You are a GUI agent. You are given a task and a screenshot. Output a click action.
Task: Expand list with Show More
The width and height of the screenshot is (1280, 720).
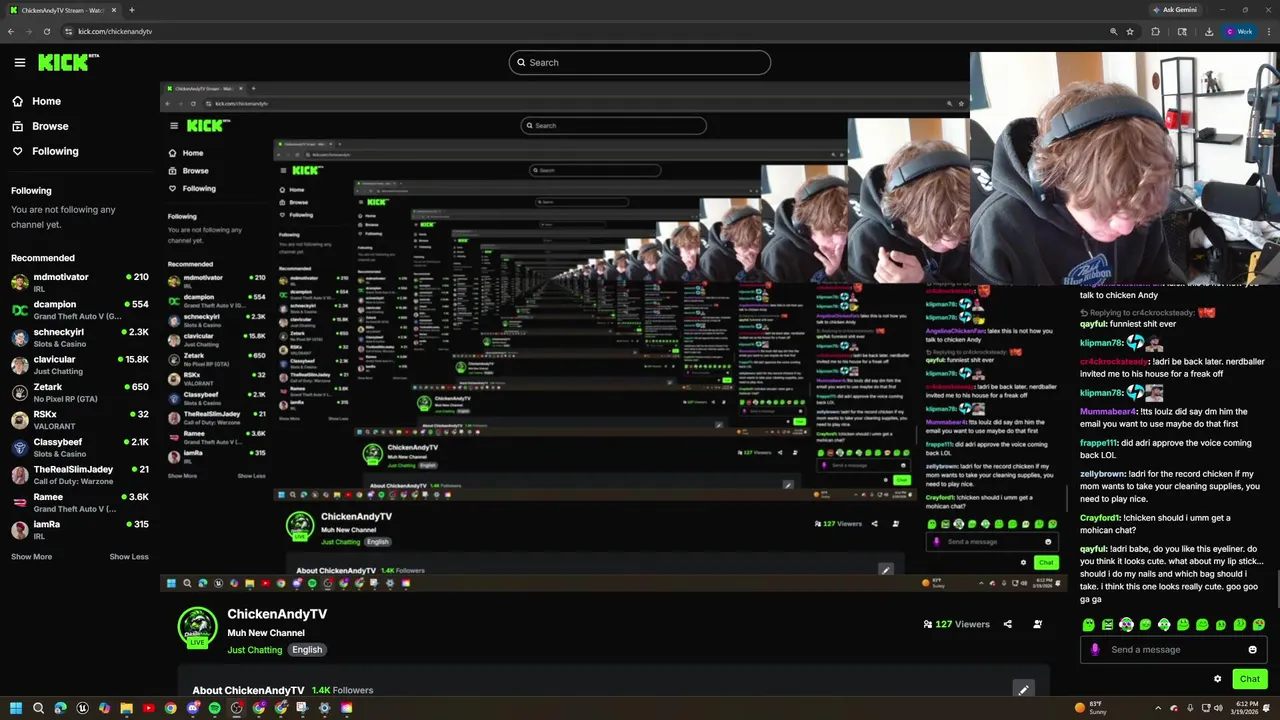(31, 556)
